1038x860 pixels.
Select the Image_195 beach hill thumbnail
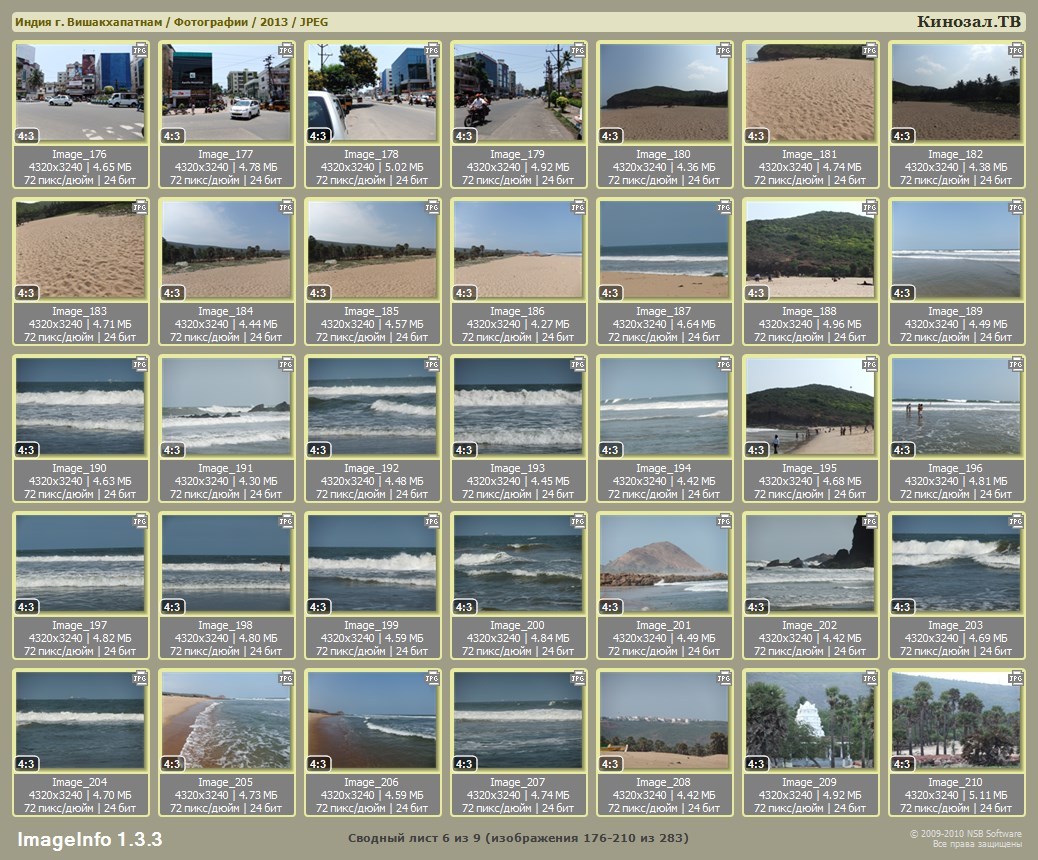point(810,406)
